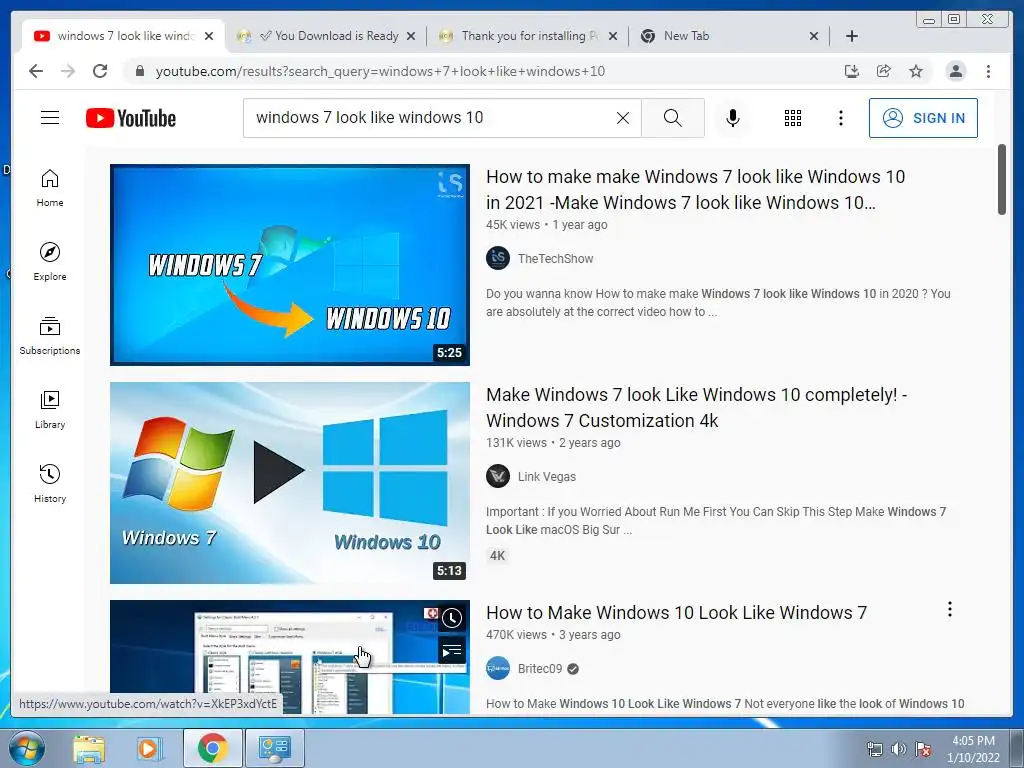
Task: Click the browser forward arrow
Action: click(x=68, y=71)
